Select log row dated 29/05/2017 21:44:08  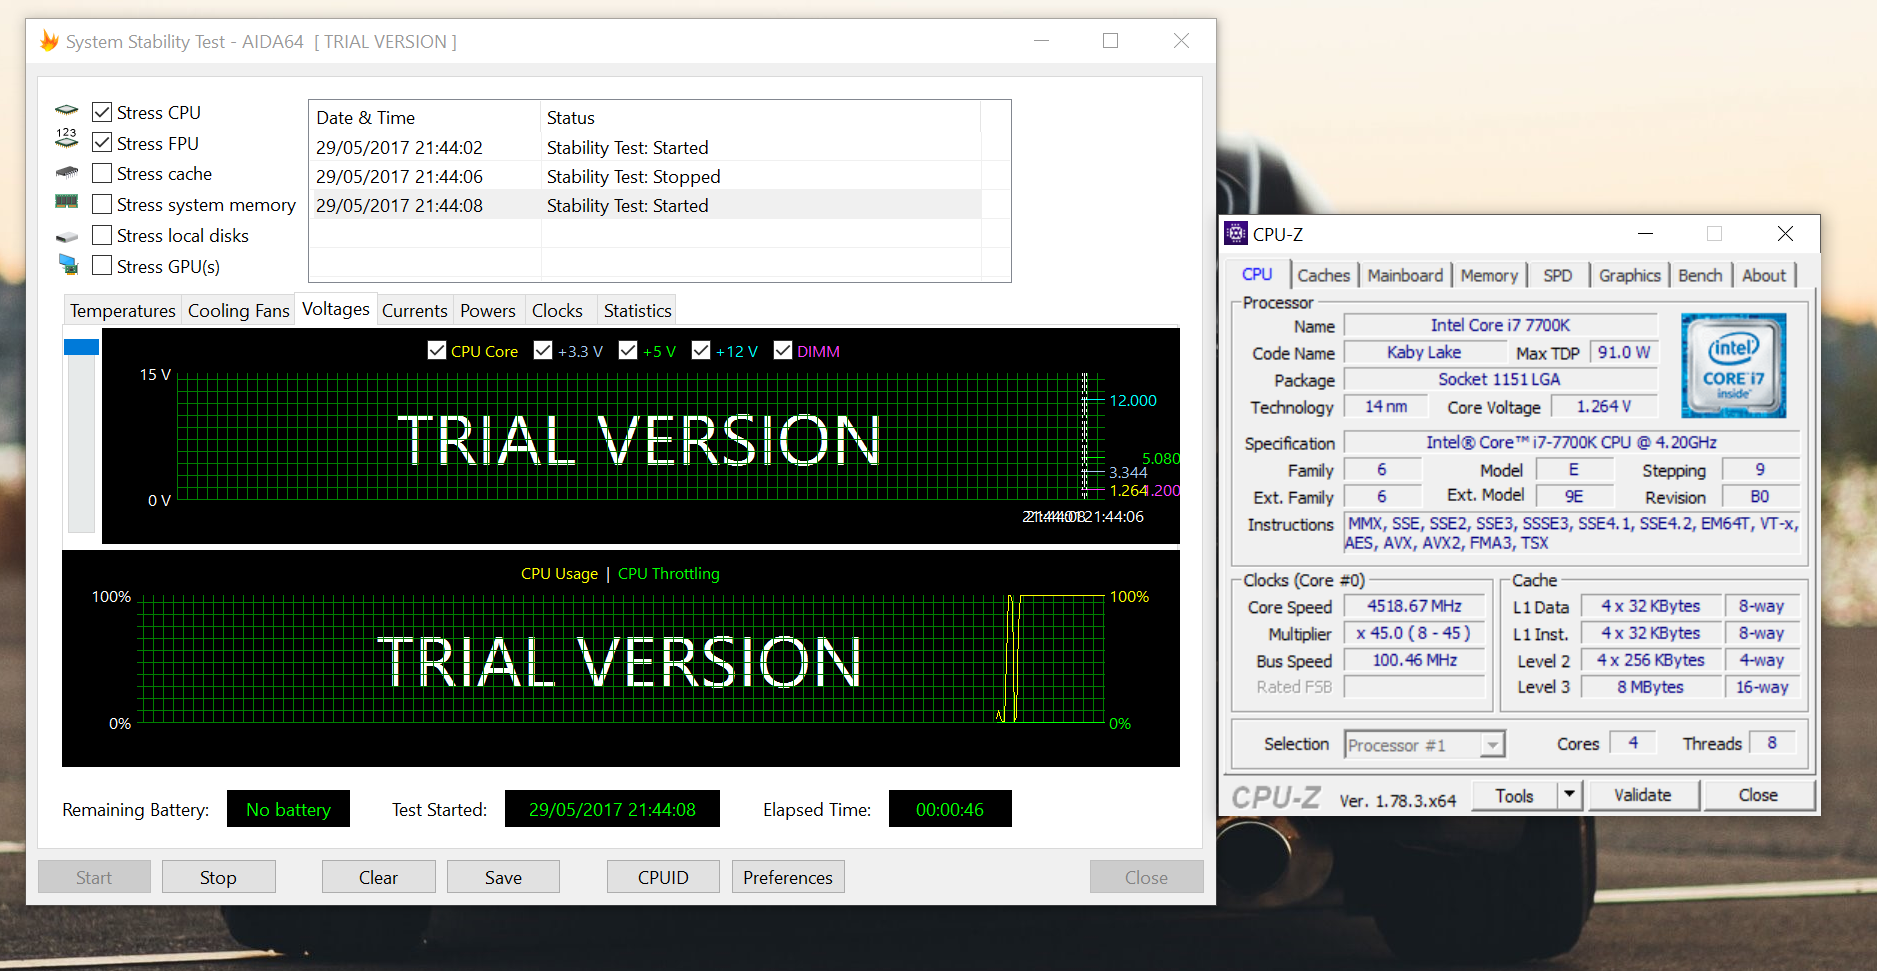pos(644,205)
